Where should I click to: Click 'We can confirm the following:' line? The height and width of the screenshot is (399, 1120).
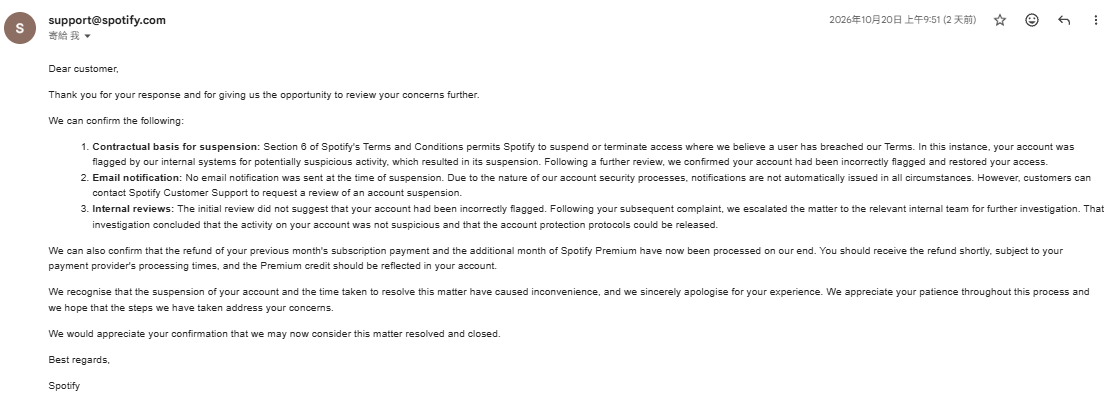click(116, 121)
